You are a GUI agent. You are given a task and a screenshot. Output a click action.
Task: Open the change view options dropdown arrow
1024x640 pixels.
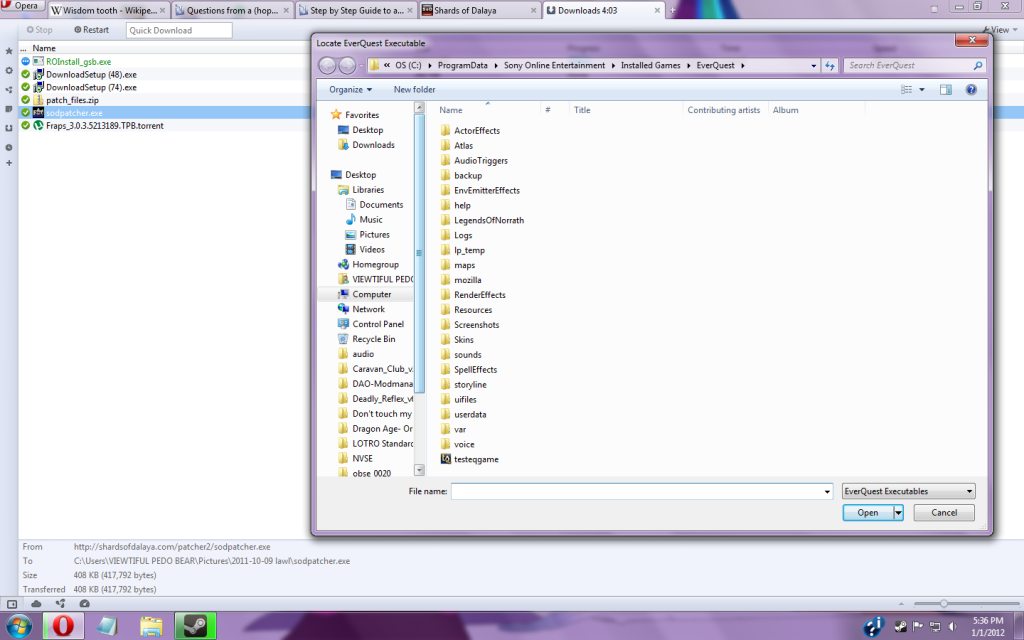(921, 89)
